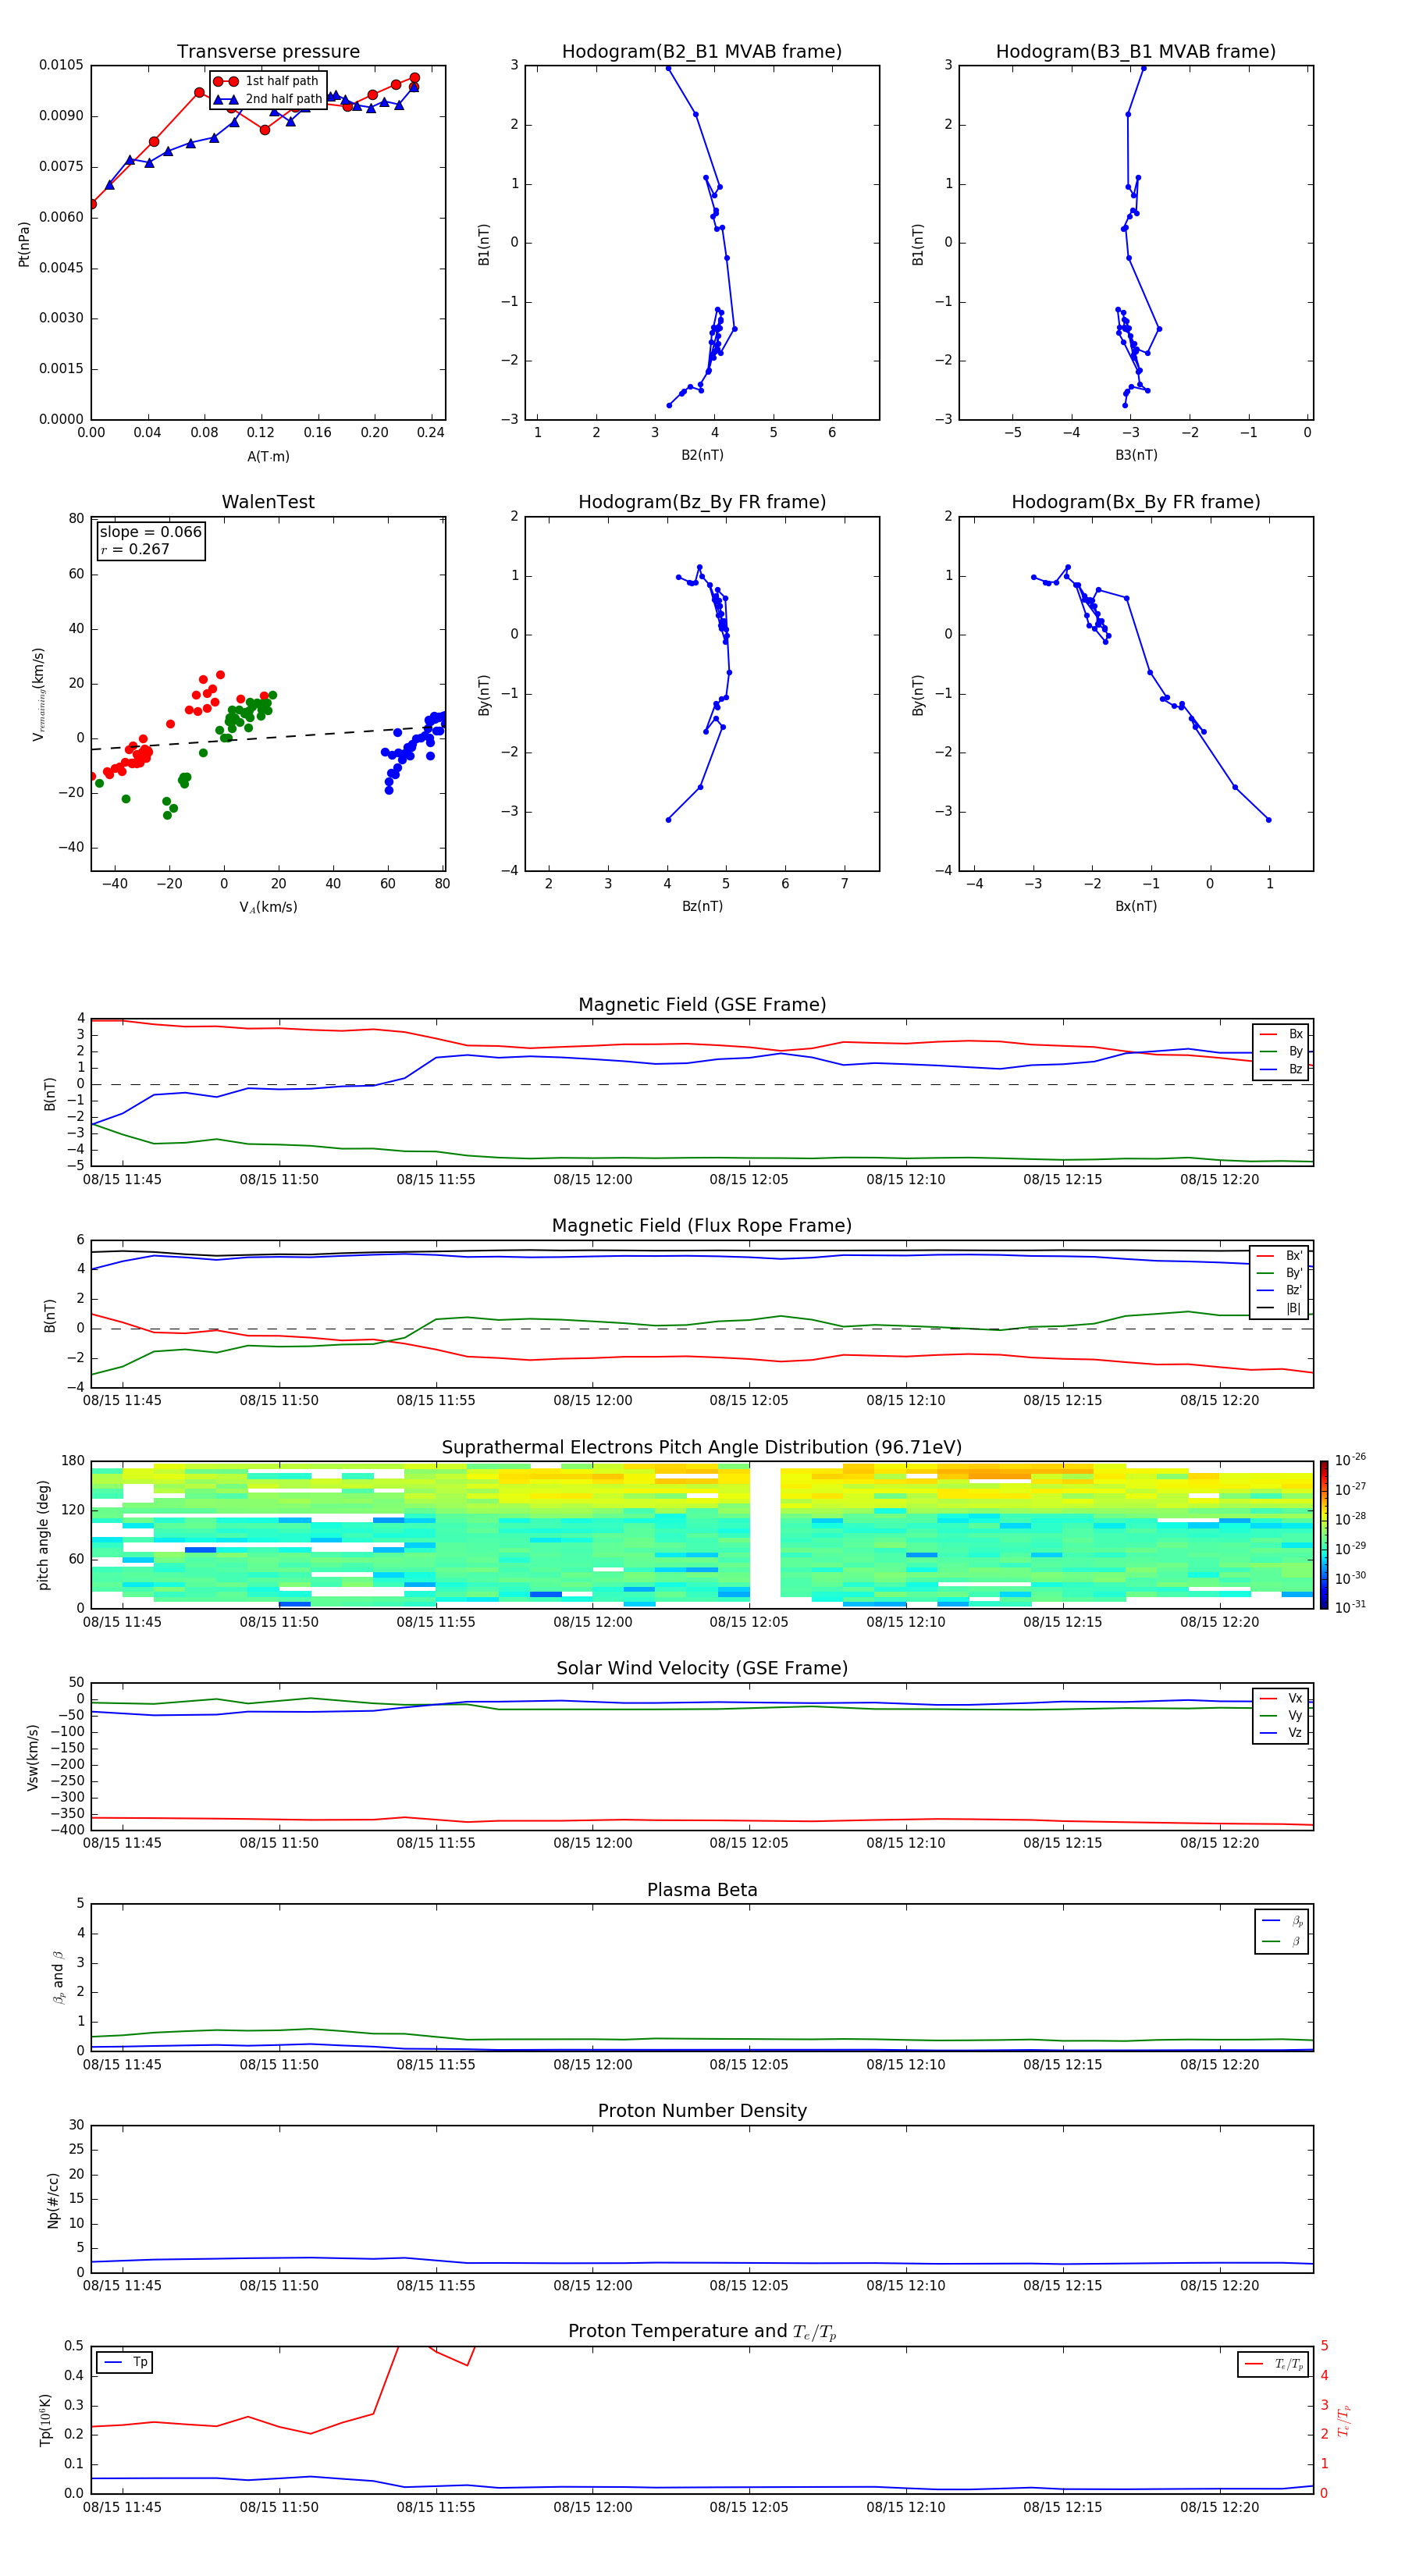
Task: Click the '2nd half path' legend entry
Action: tap(268, 99)
